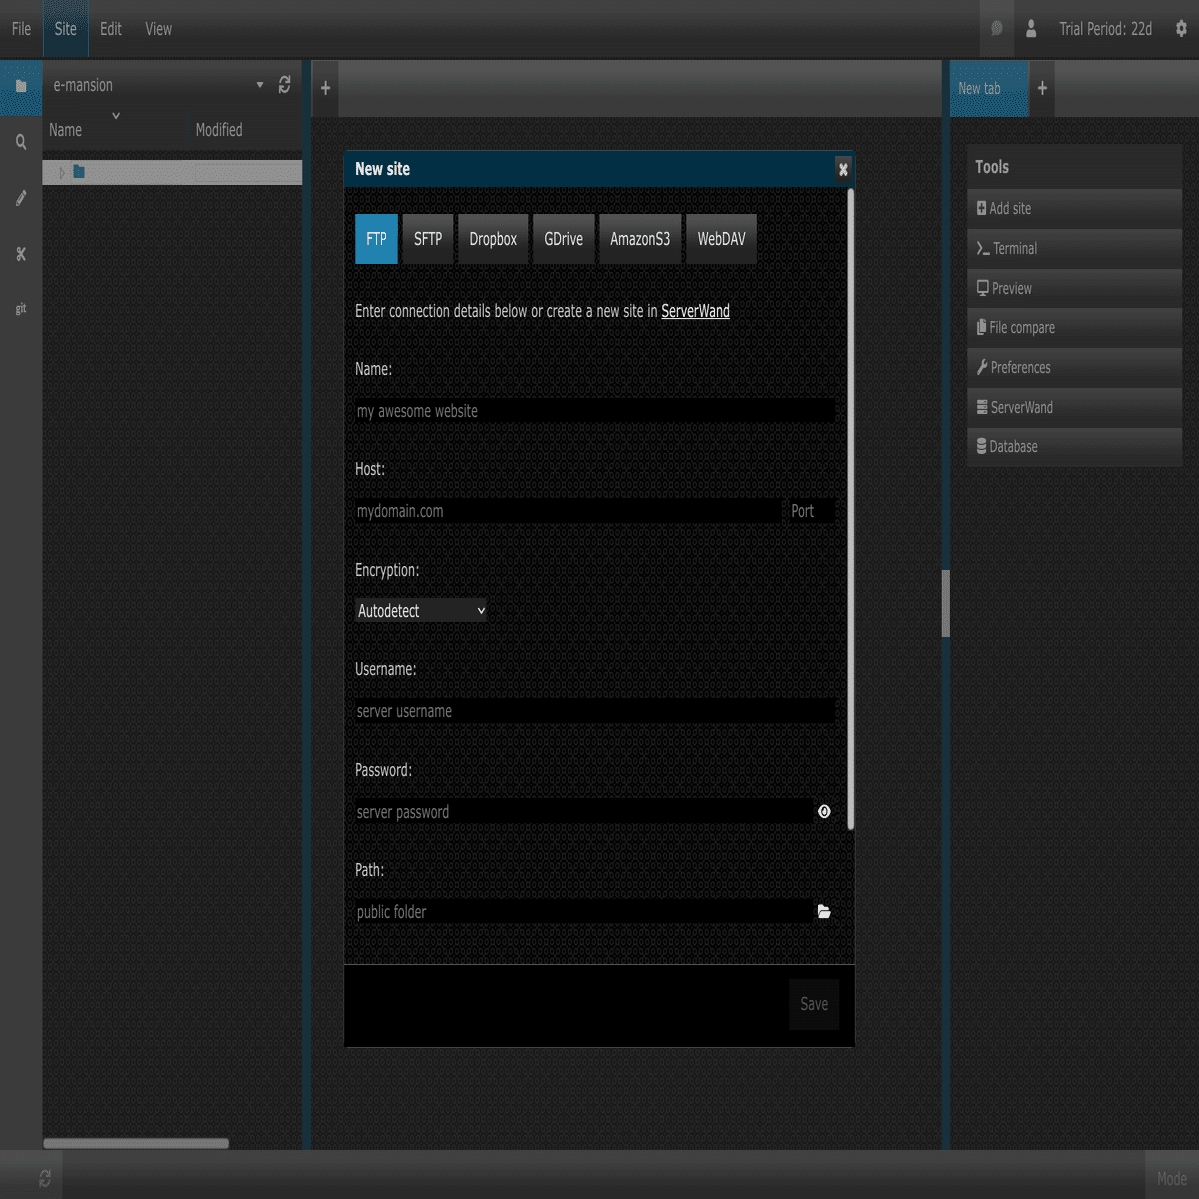Open the Site menu
The height and width of the screenshot is (1199, 1199).
pos(66,29)
